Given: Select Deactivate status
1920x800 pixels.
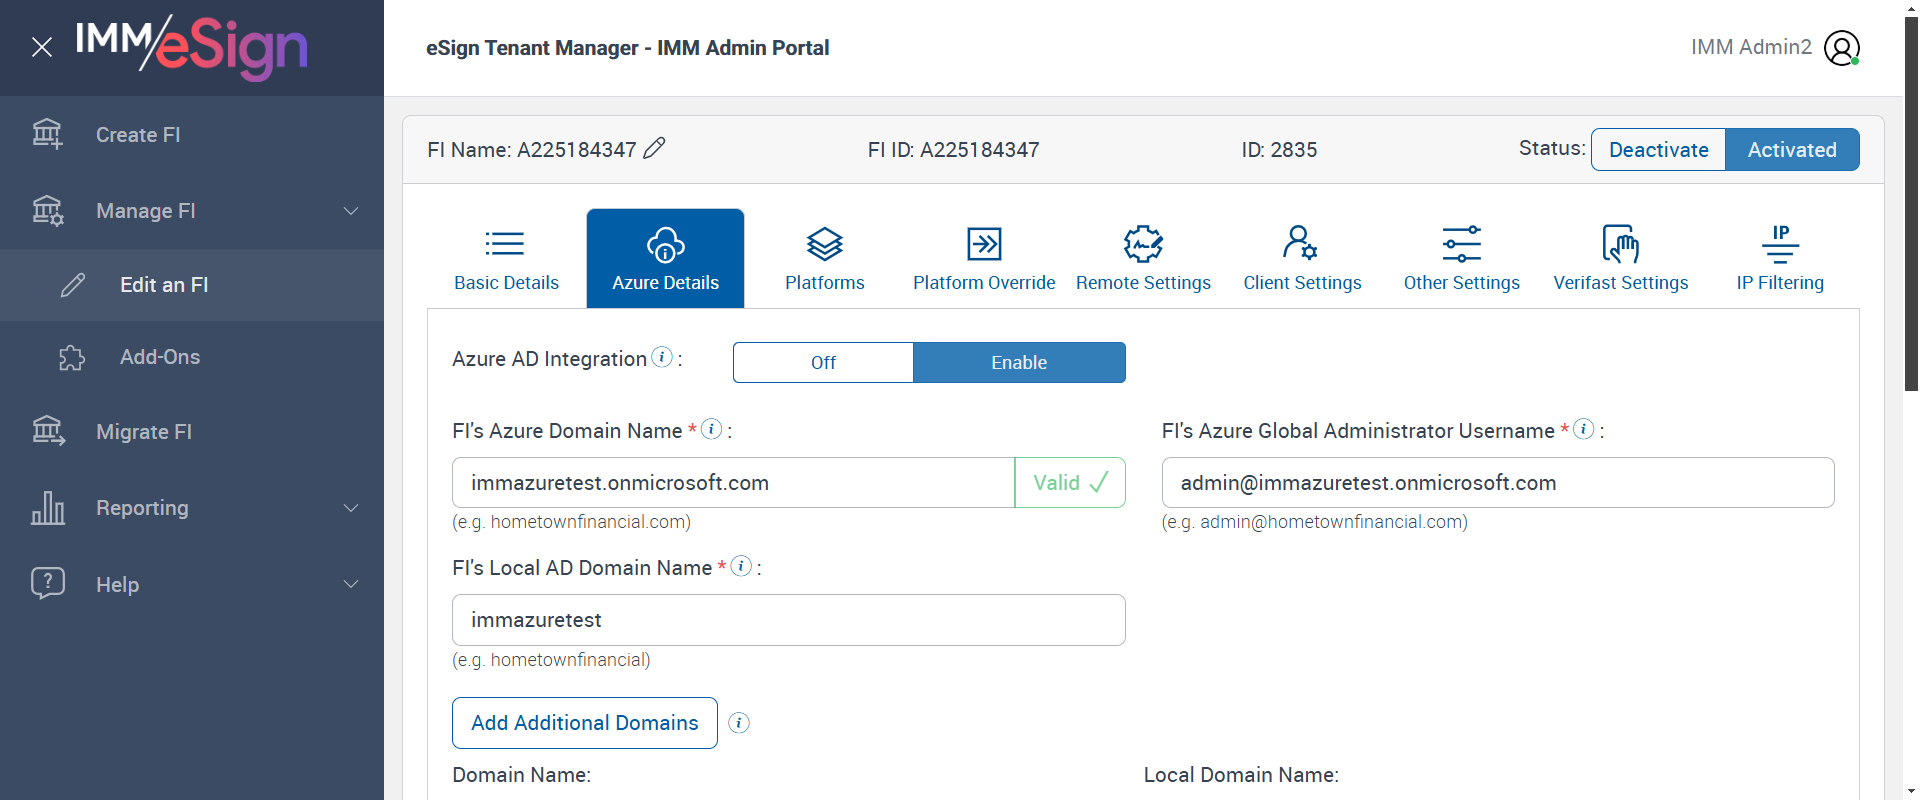Looking at the screenshot, I should (x=1658, y=149).
